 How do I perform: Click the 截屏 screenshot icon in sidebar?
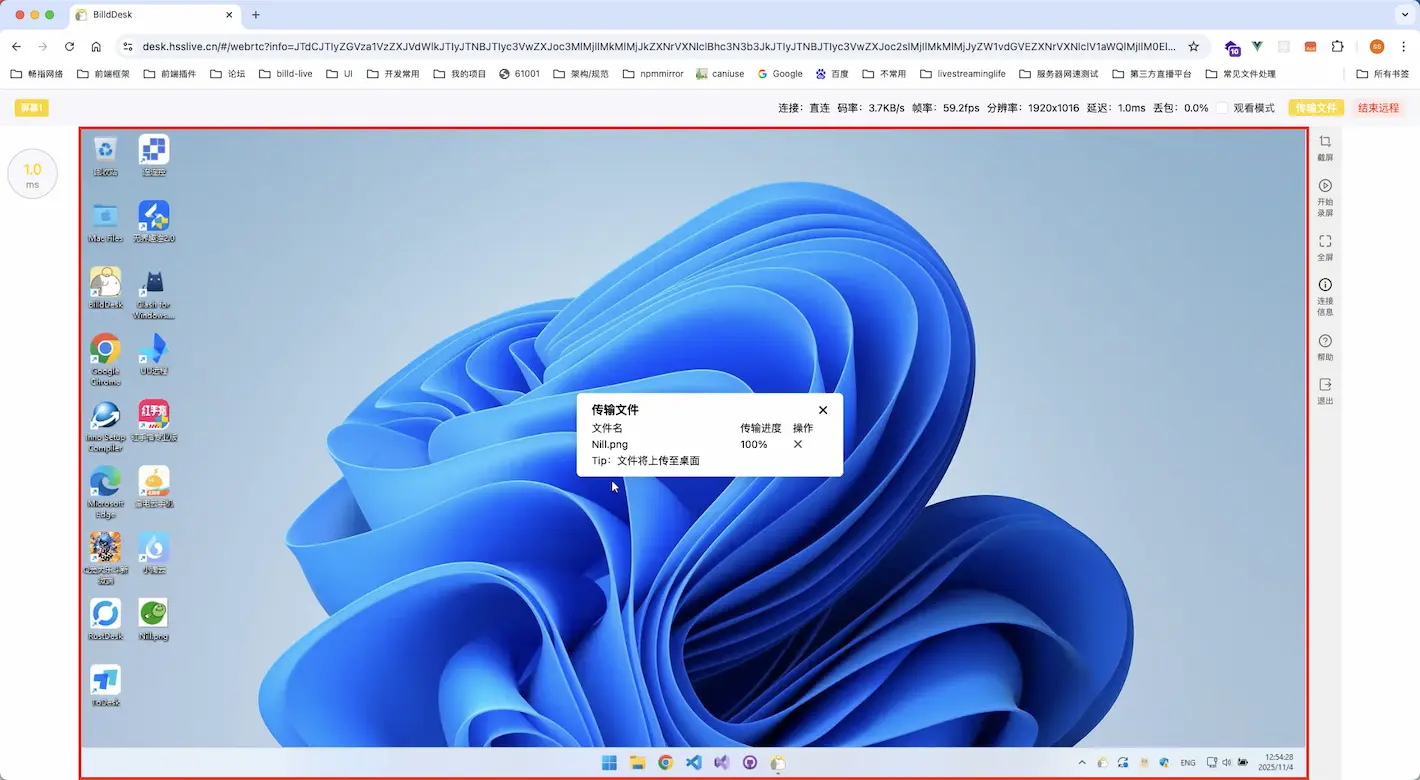[x=1325, y=143]
